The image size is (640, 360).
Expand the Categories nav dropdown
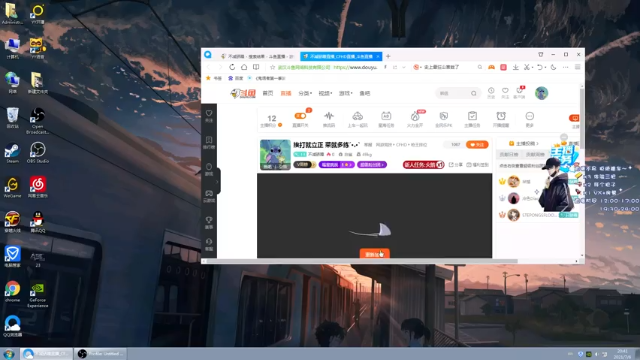click(x=305, y=93)
